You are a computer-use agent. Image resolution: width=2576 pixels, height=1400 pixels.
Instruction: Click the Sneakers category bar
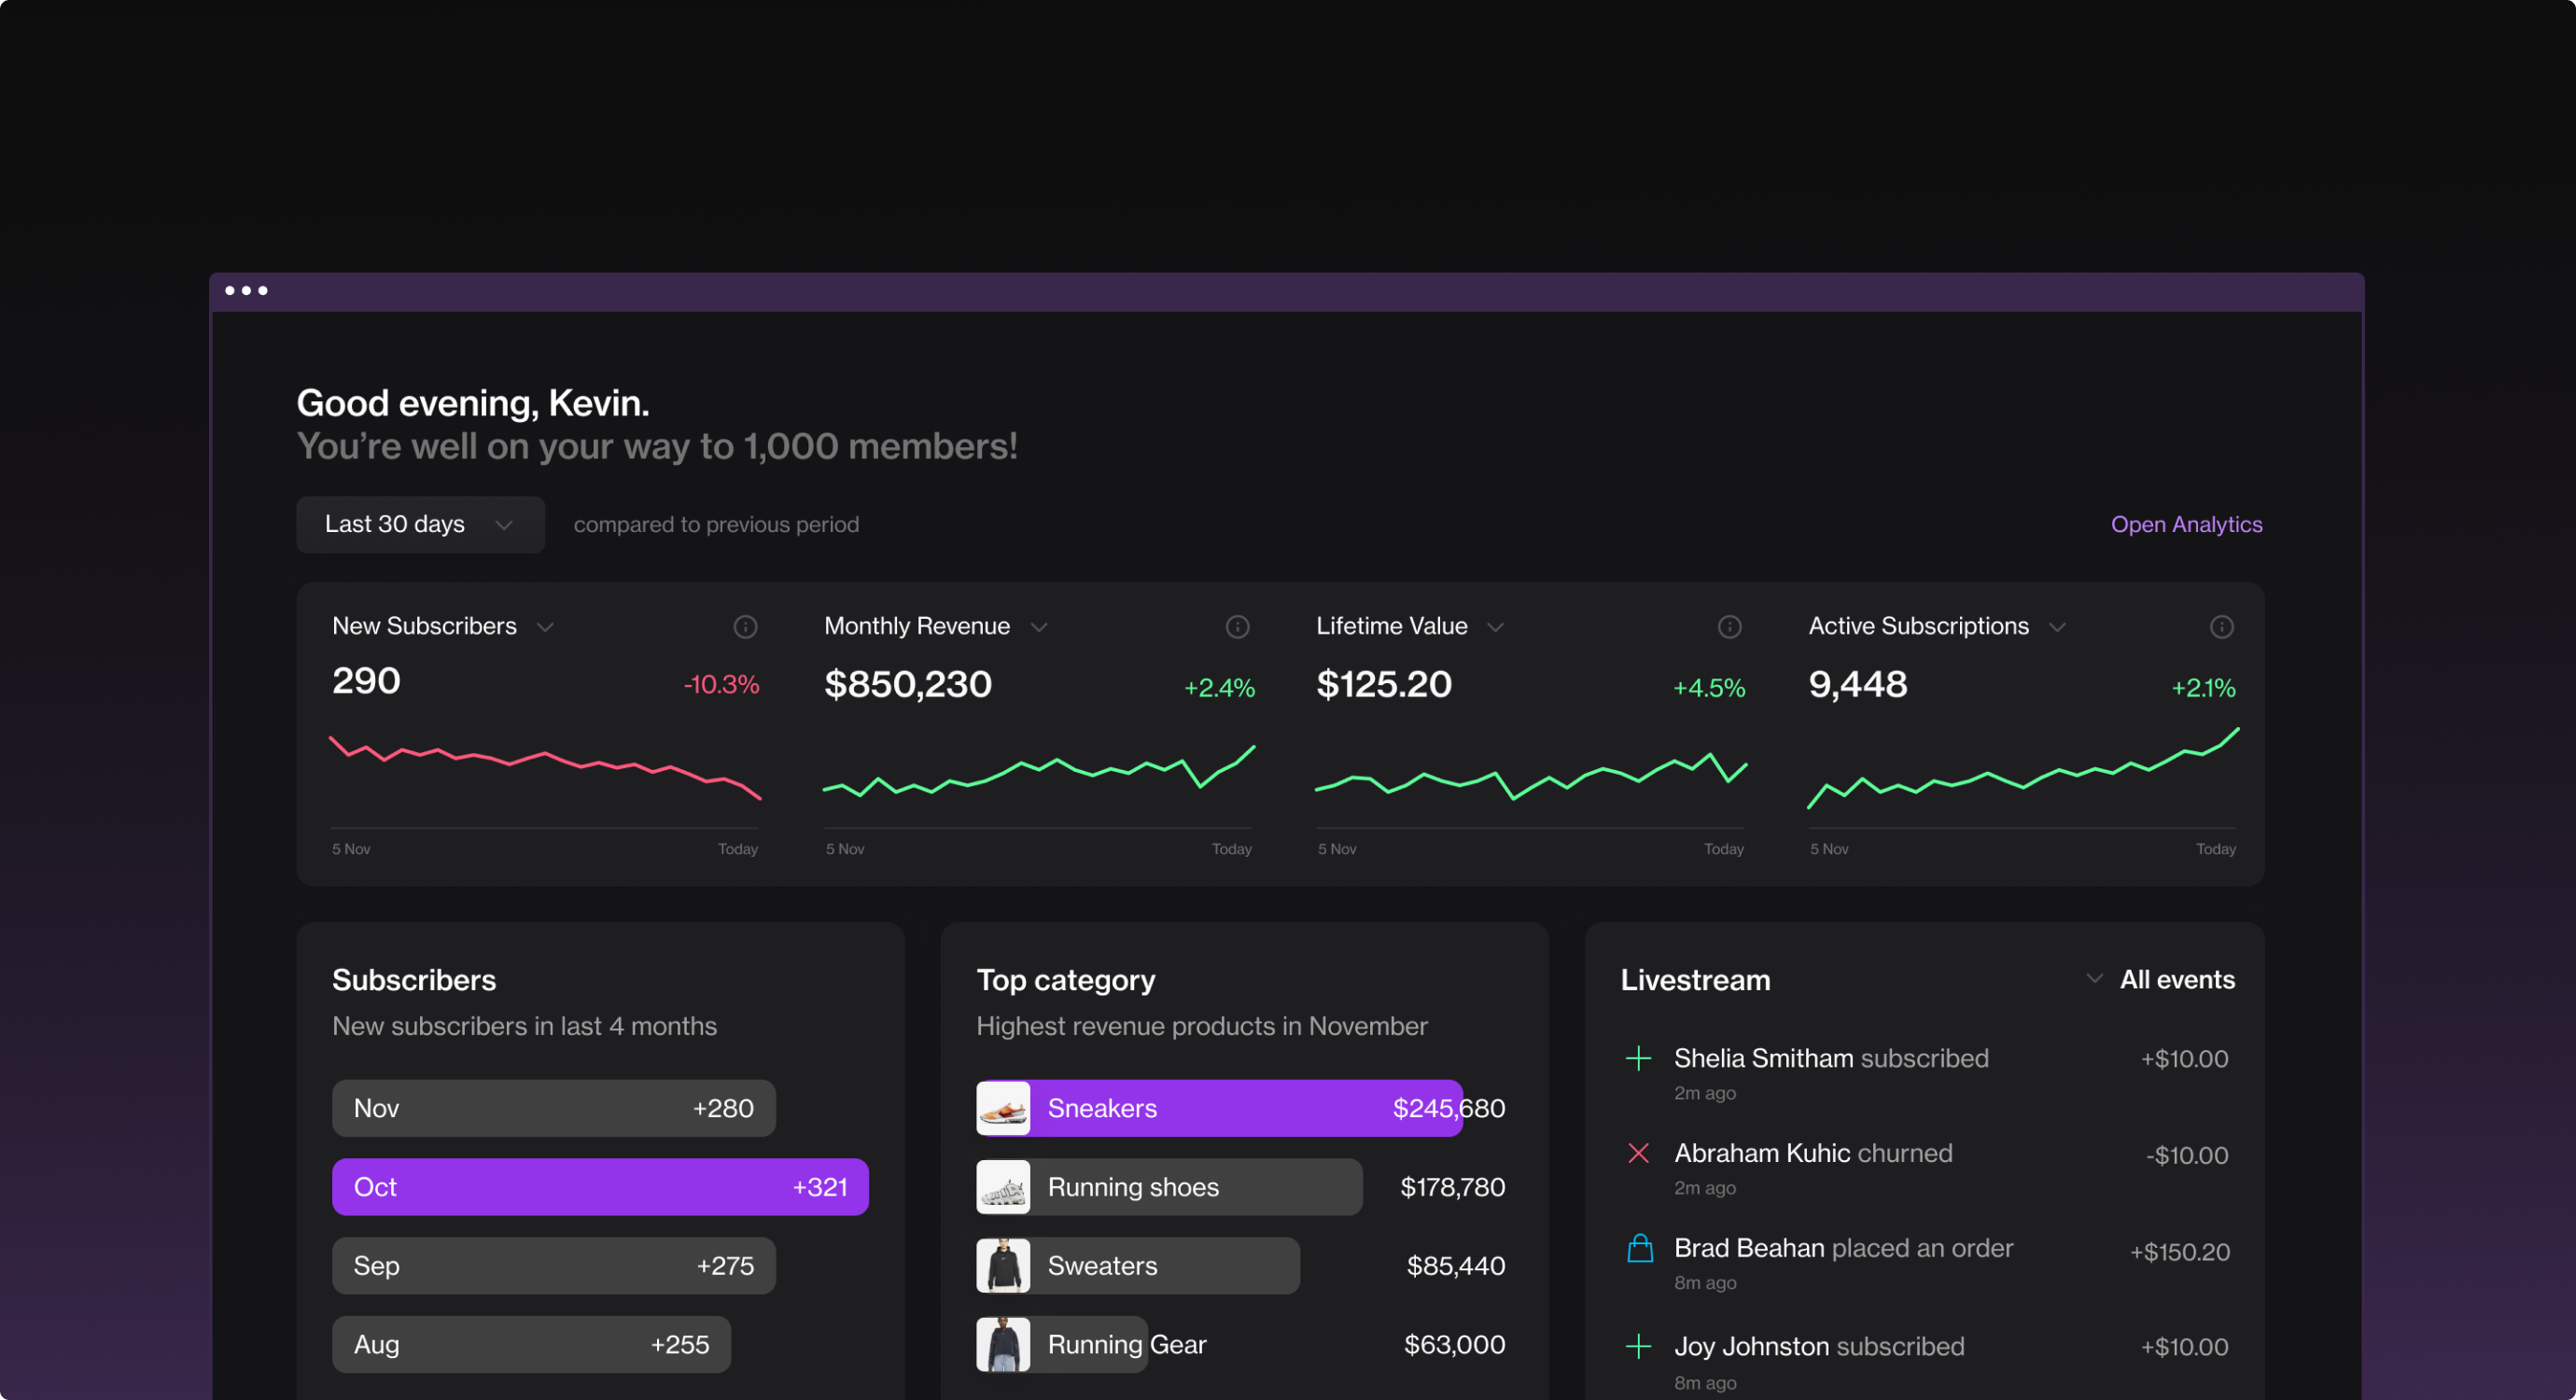coord(1219,1108)
